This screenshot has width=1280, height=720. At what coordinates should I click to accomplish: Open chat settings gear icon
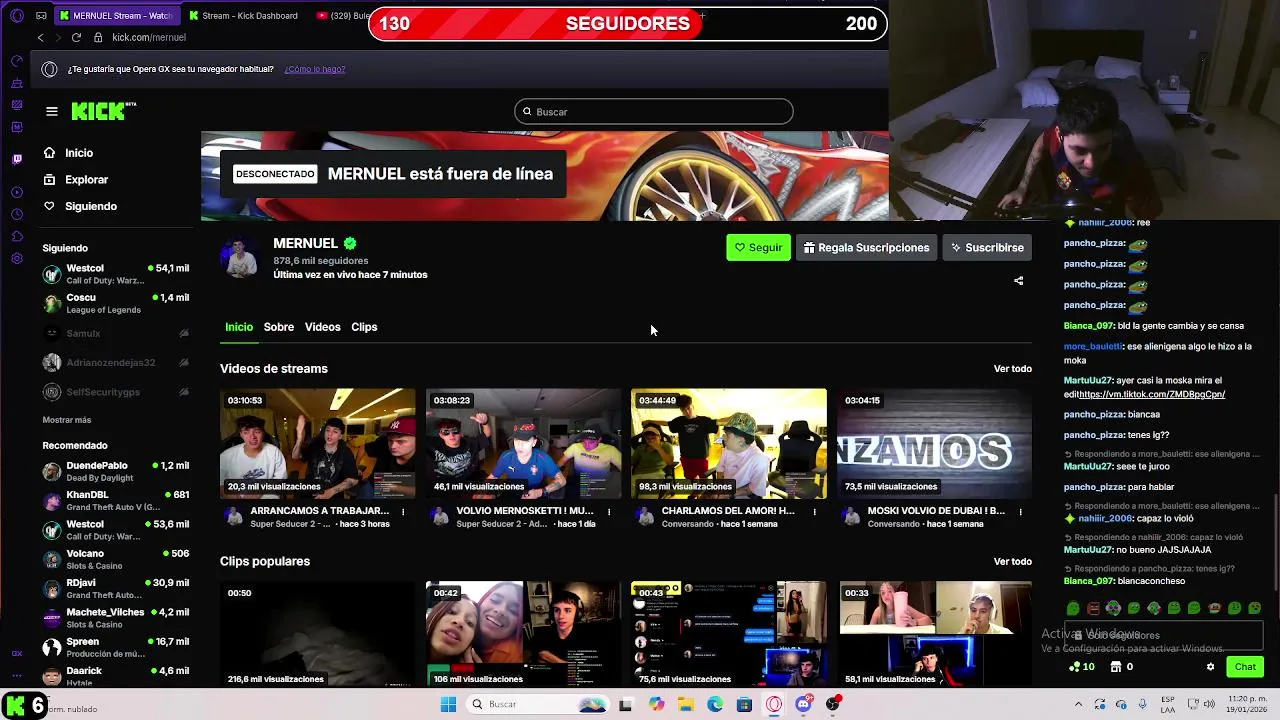[x=1210, y=667]
